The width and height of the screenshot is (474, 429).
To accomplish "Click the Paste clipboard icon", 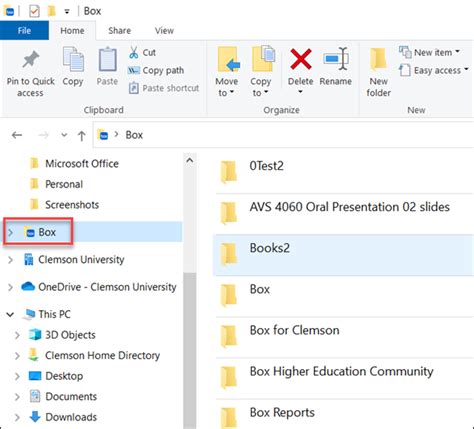I will [x=107, y=60].
